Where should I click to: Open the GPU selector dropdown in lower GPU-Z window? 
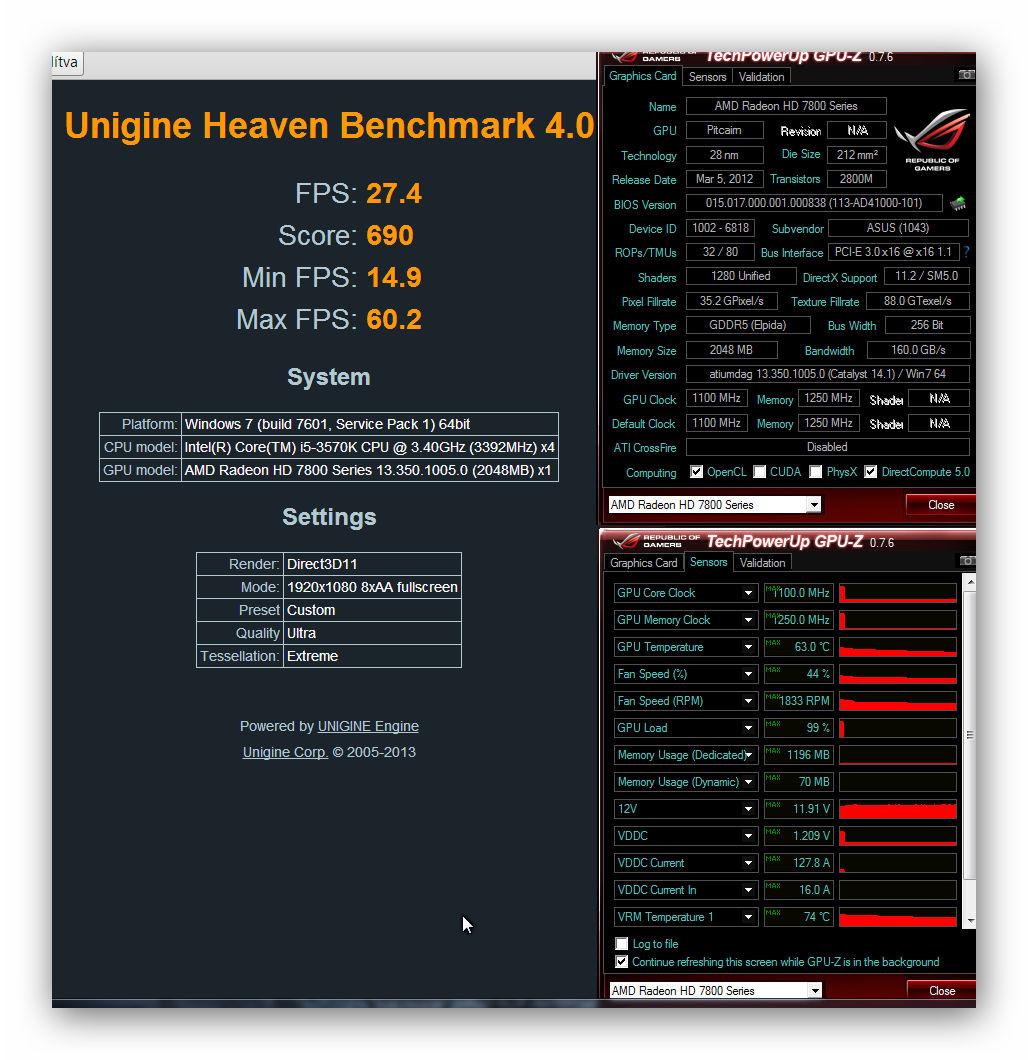pos(815,990)
